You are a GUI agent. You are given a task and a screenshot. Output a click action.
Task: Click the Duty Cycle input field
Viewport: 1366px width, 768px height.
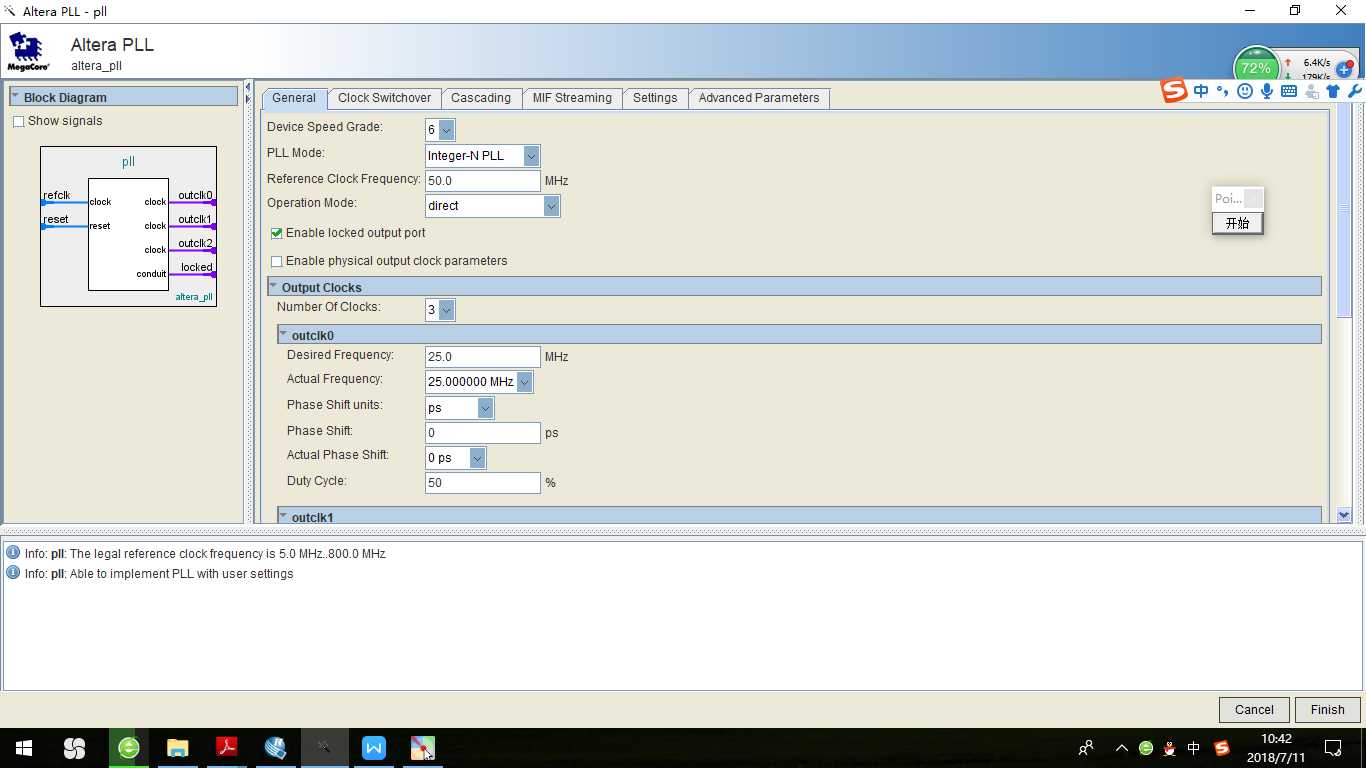click(483, 483)
